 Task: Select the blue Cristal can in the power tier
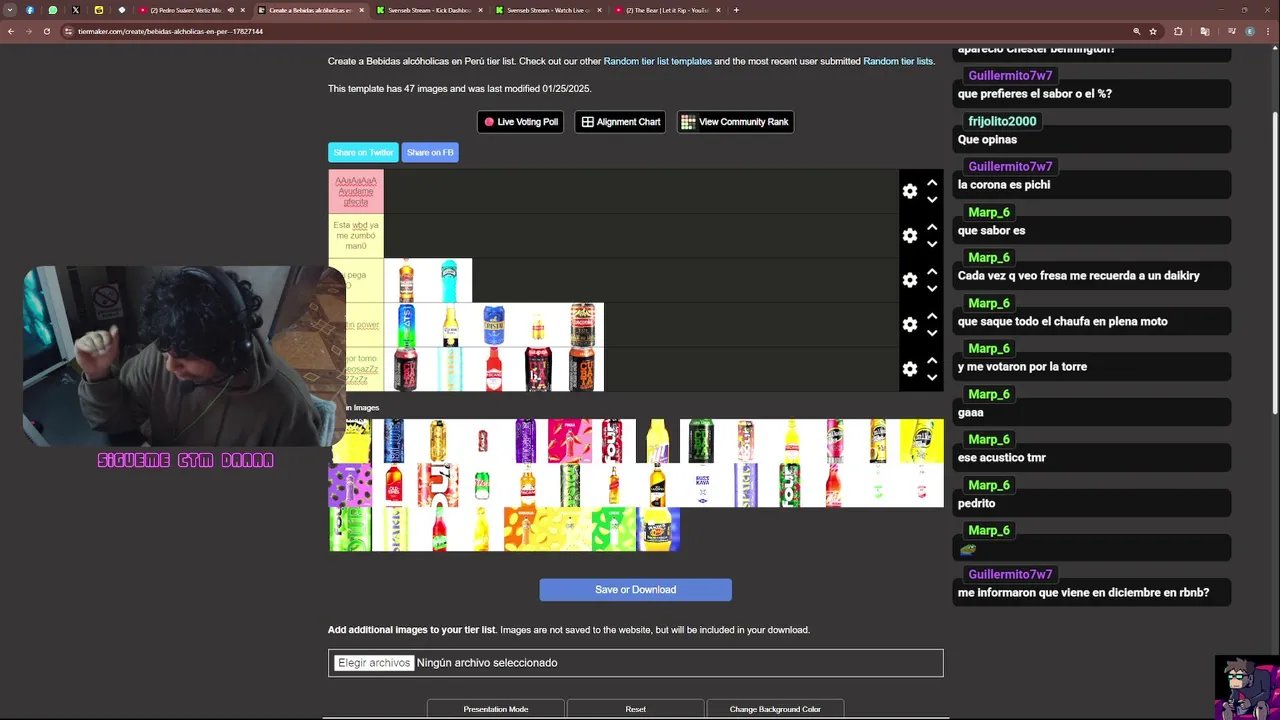coord(494,325)
